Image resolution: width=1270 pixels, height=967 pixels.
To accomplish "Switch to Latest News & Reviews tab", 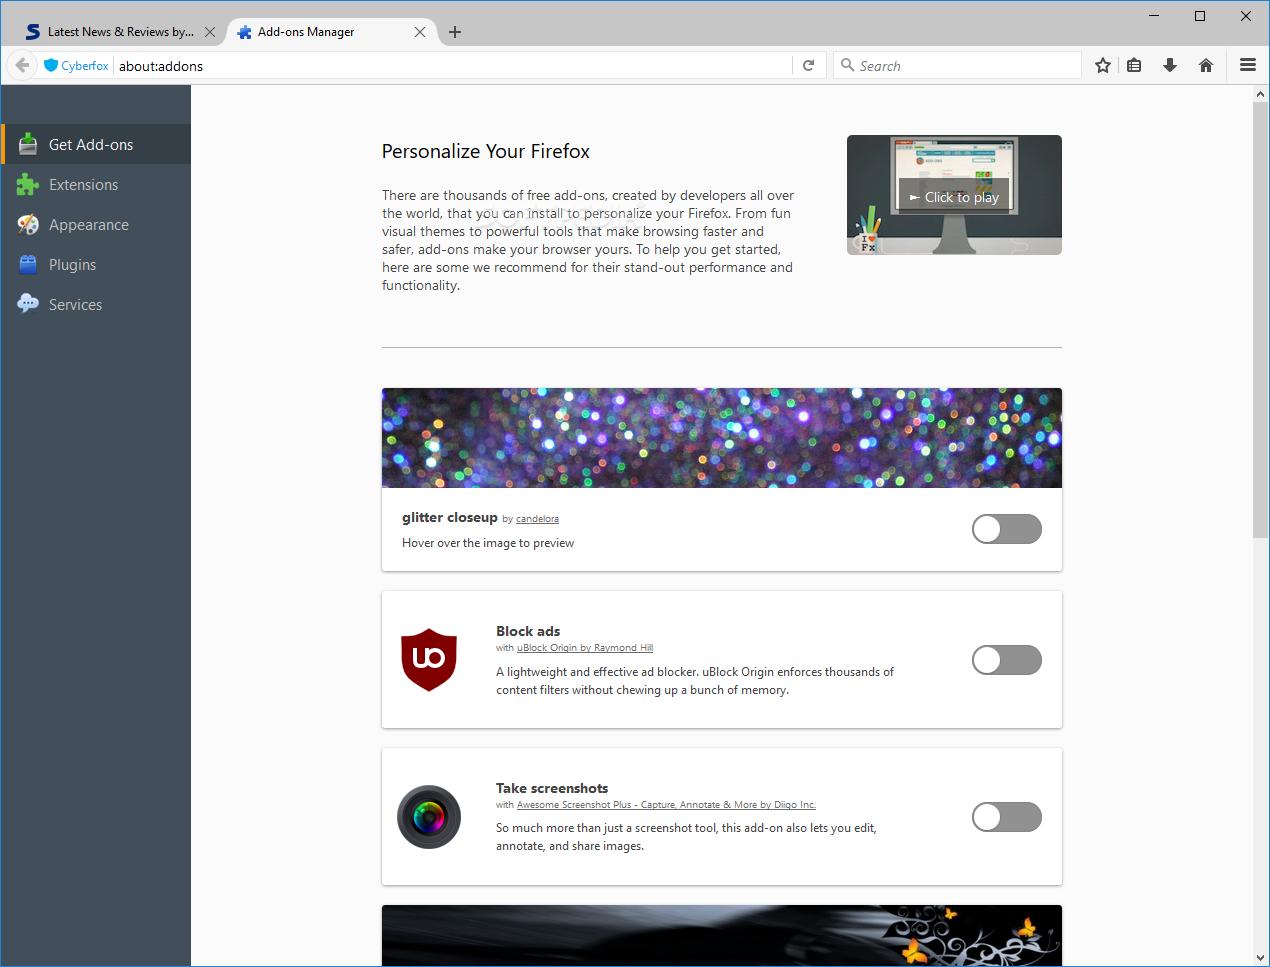I will pos(120,32).
